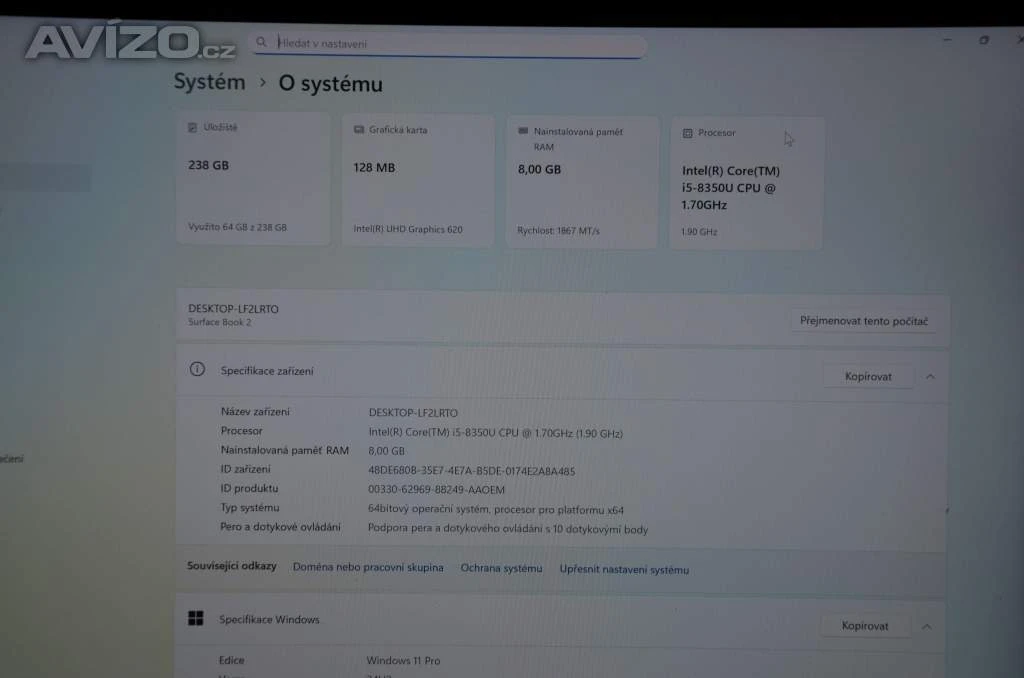Click the magnifier icon in settings search
The image size is (1024, 678).
[x=262, y=42]
